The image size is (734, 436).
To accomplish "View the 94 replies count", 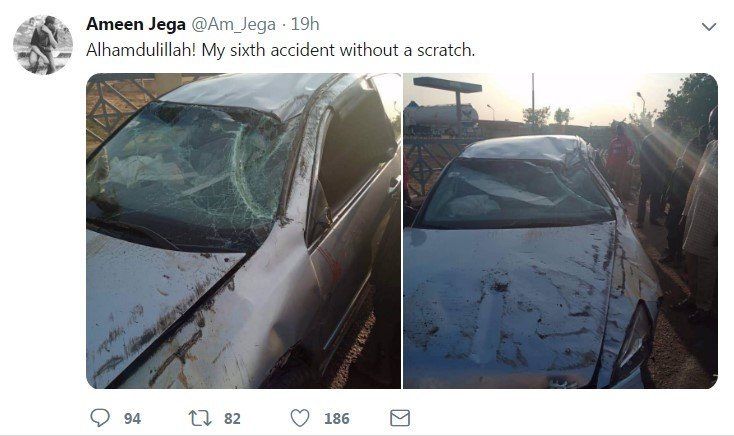I will click(x=132, y=418).
